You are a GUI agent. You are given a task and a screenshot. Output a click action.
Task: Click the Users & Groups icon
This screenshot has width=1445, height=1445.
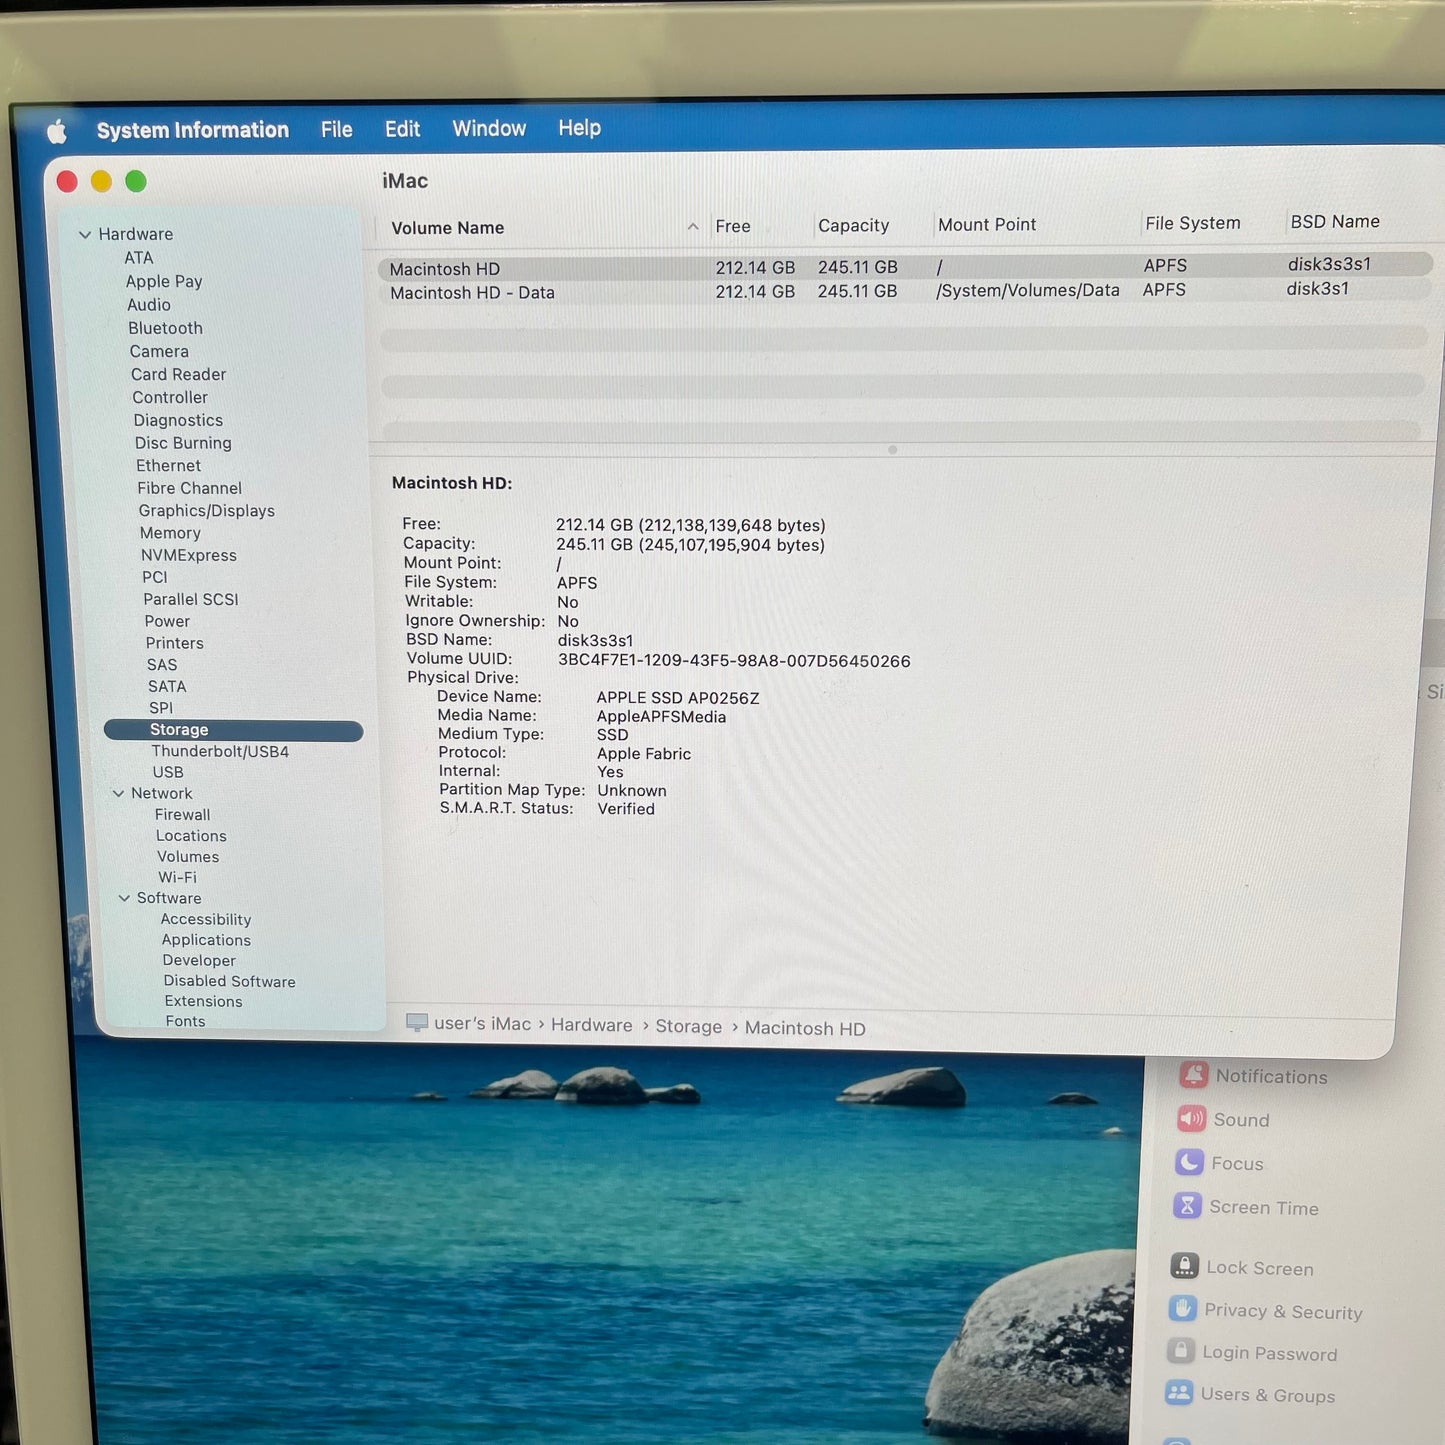(x=1179, y=1393)
